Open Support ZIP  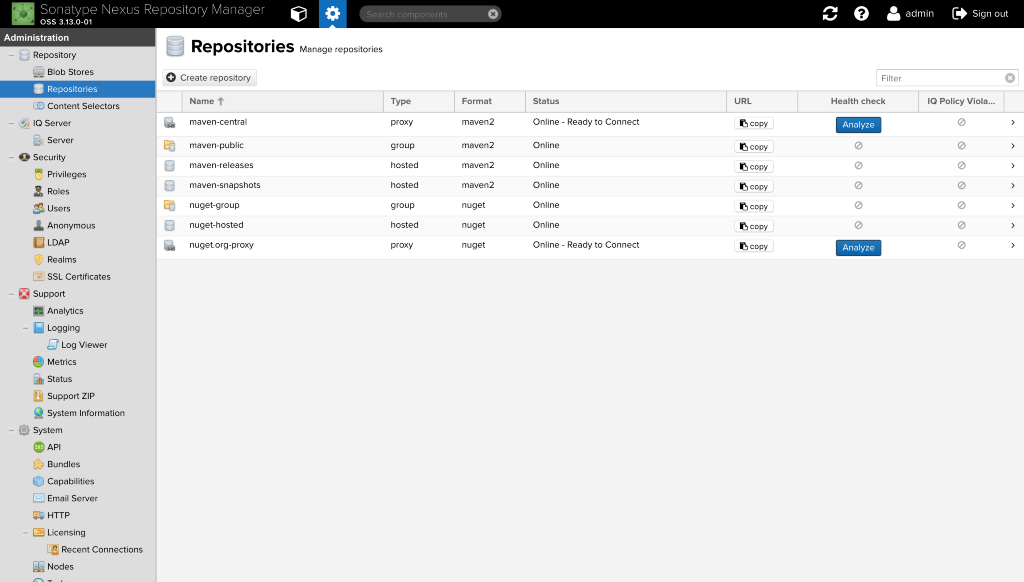point(71,396)
